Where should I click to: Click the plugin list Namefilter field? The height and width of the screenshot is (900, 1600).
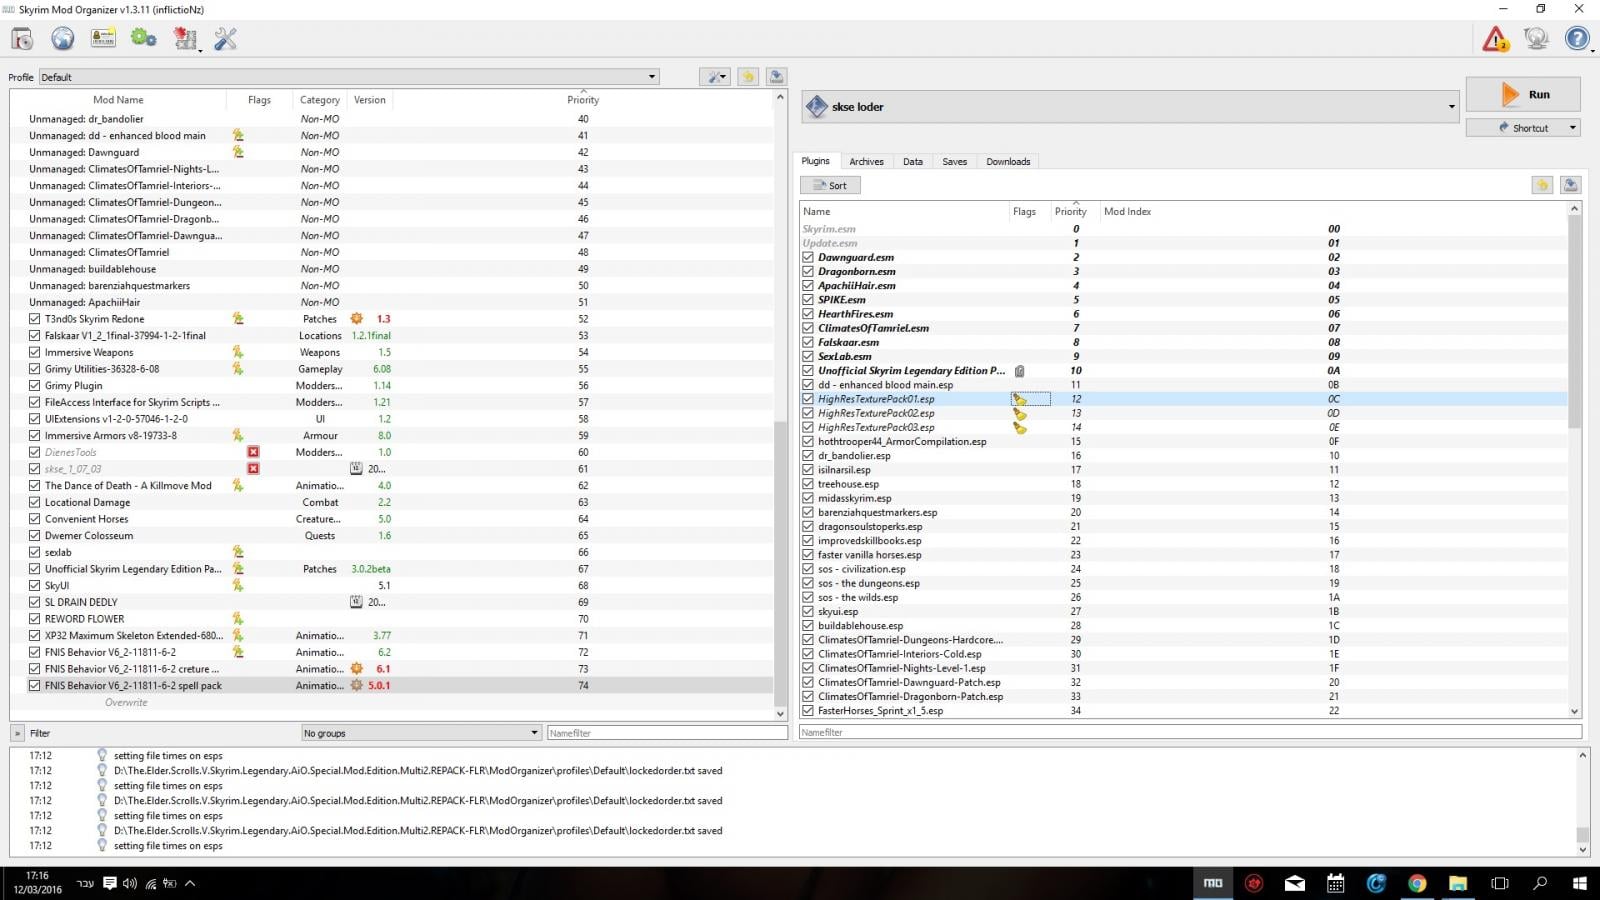[x=1190, y=732]
